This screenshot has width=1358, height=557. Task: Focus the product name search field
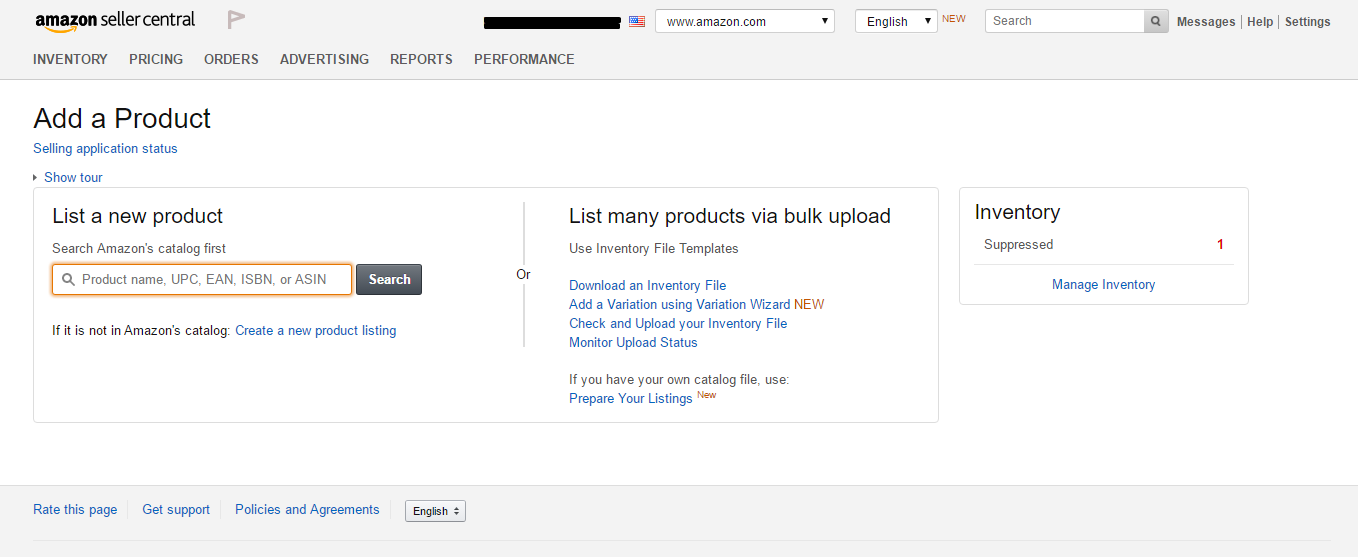(x=212, y=280)
